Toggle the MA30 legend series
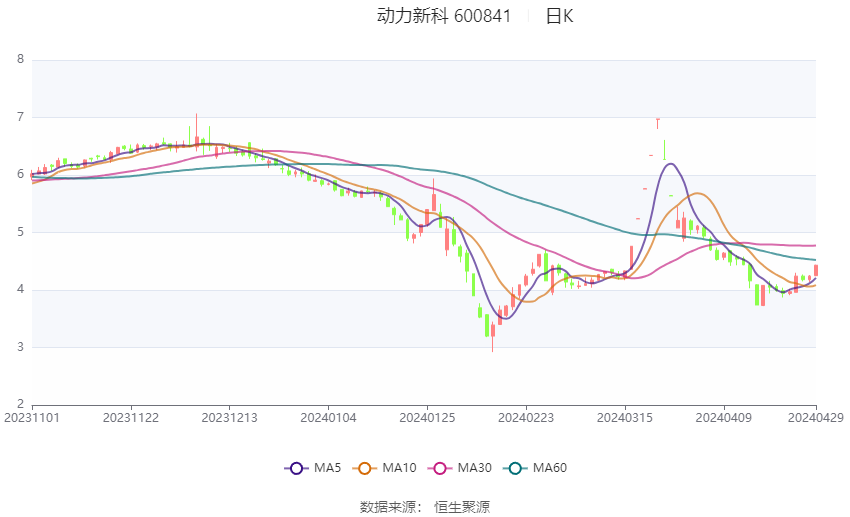 click(x=460, y=468)
